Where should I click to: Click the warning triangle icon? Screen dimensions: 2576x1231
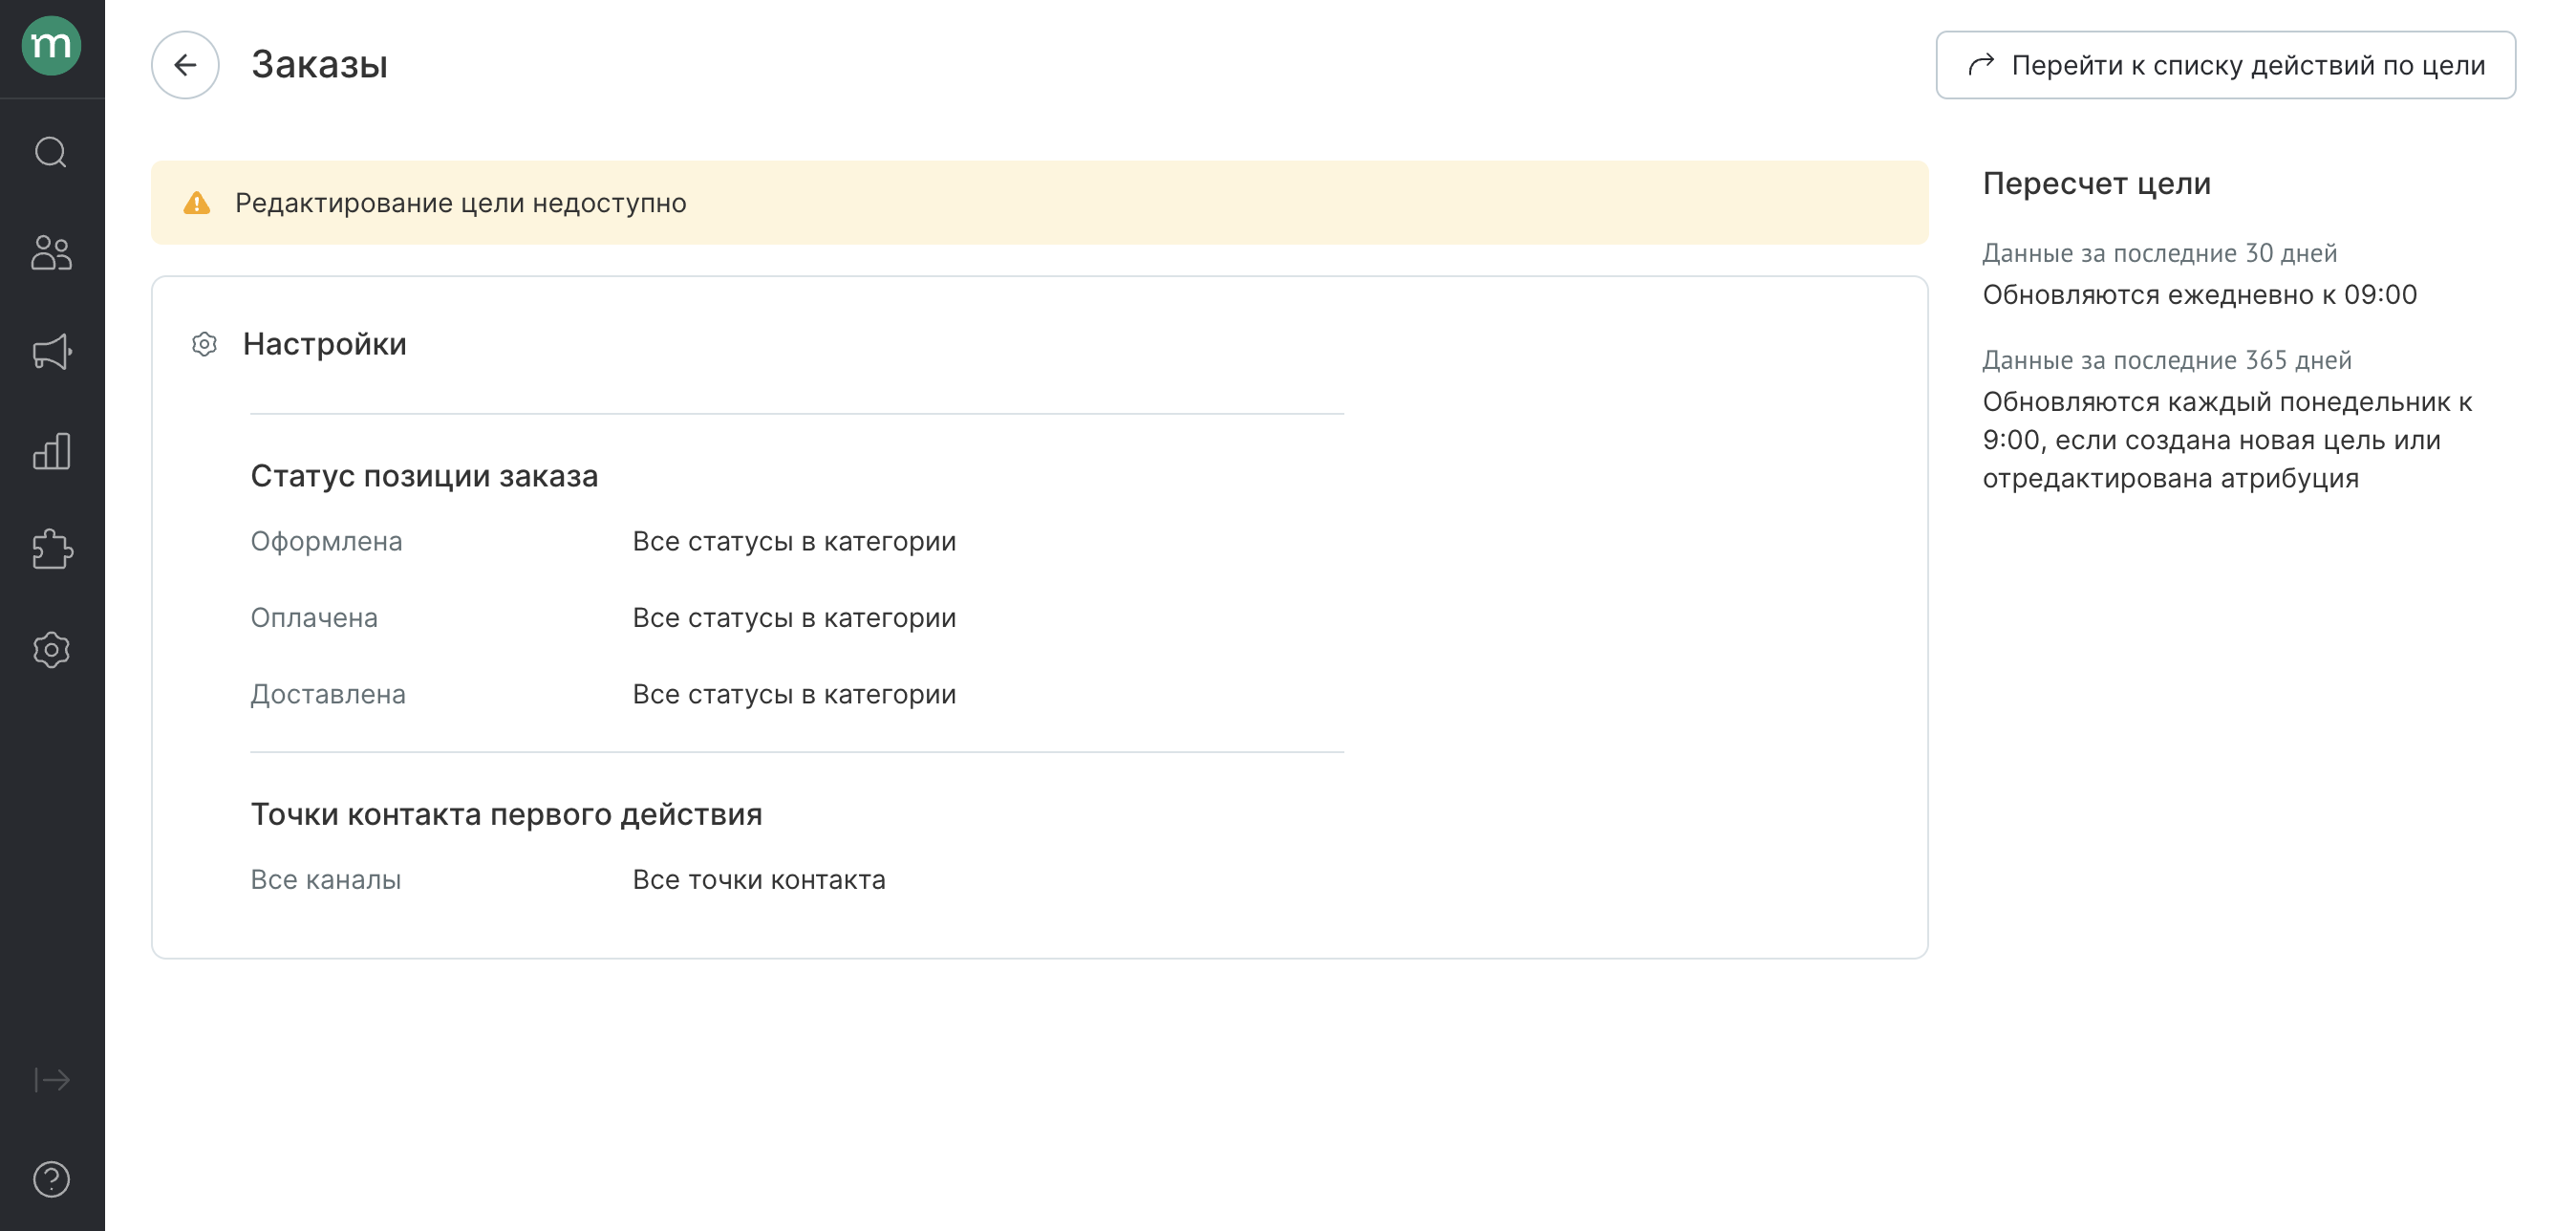click(197, 203)
